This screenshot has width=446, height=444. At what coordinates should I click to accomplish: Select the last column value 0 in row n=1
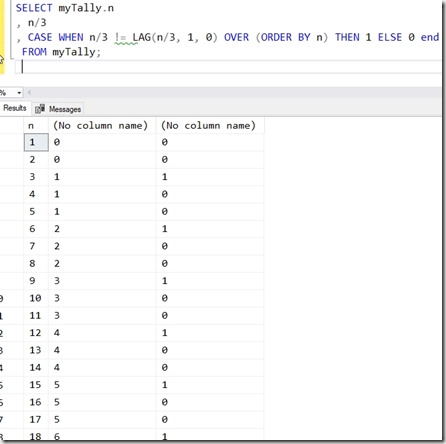pyautogui.click(x=210, y=142)
